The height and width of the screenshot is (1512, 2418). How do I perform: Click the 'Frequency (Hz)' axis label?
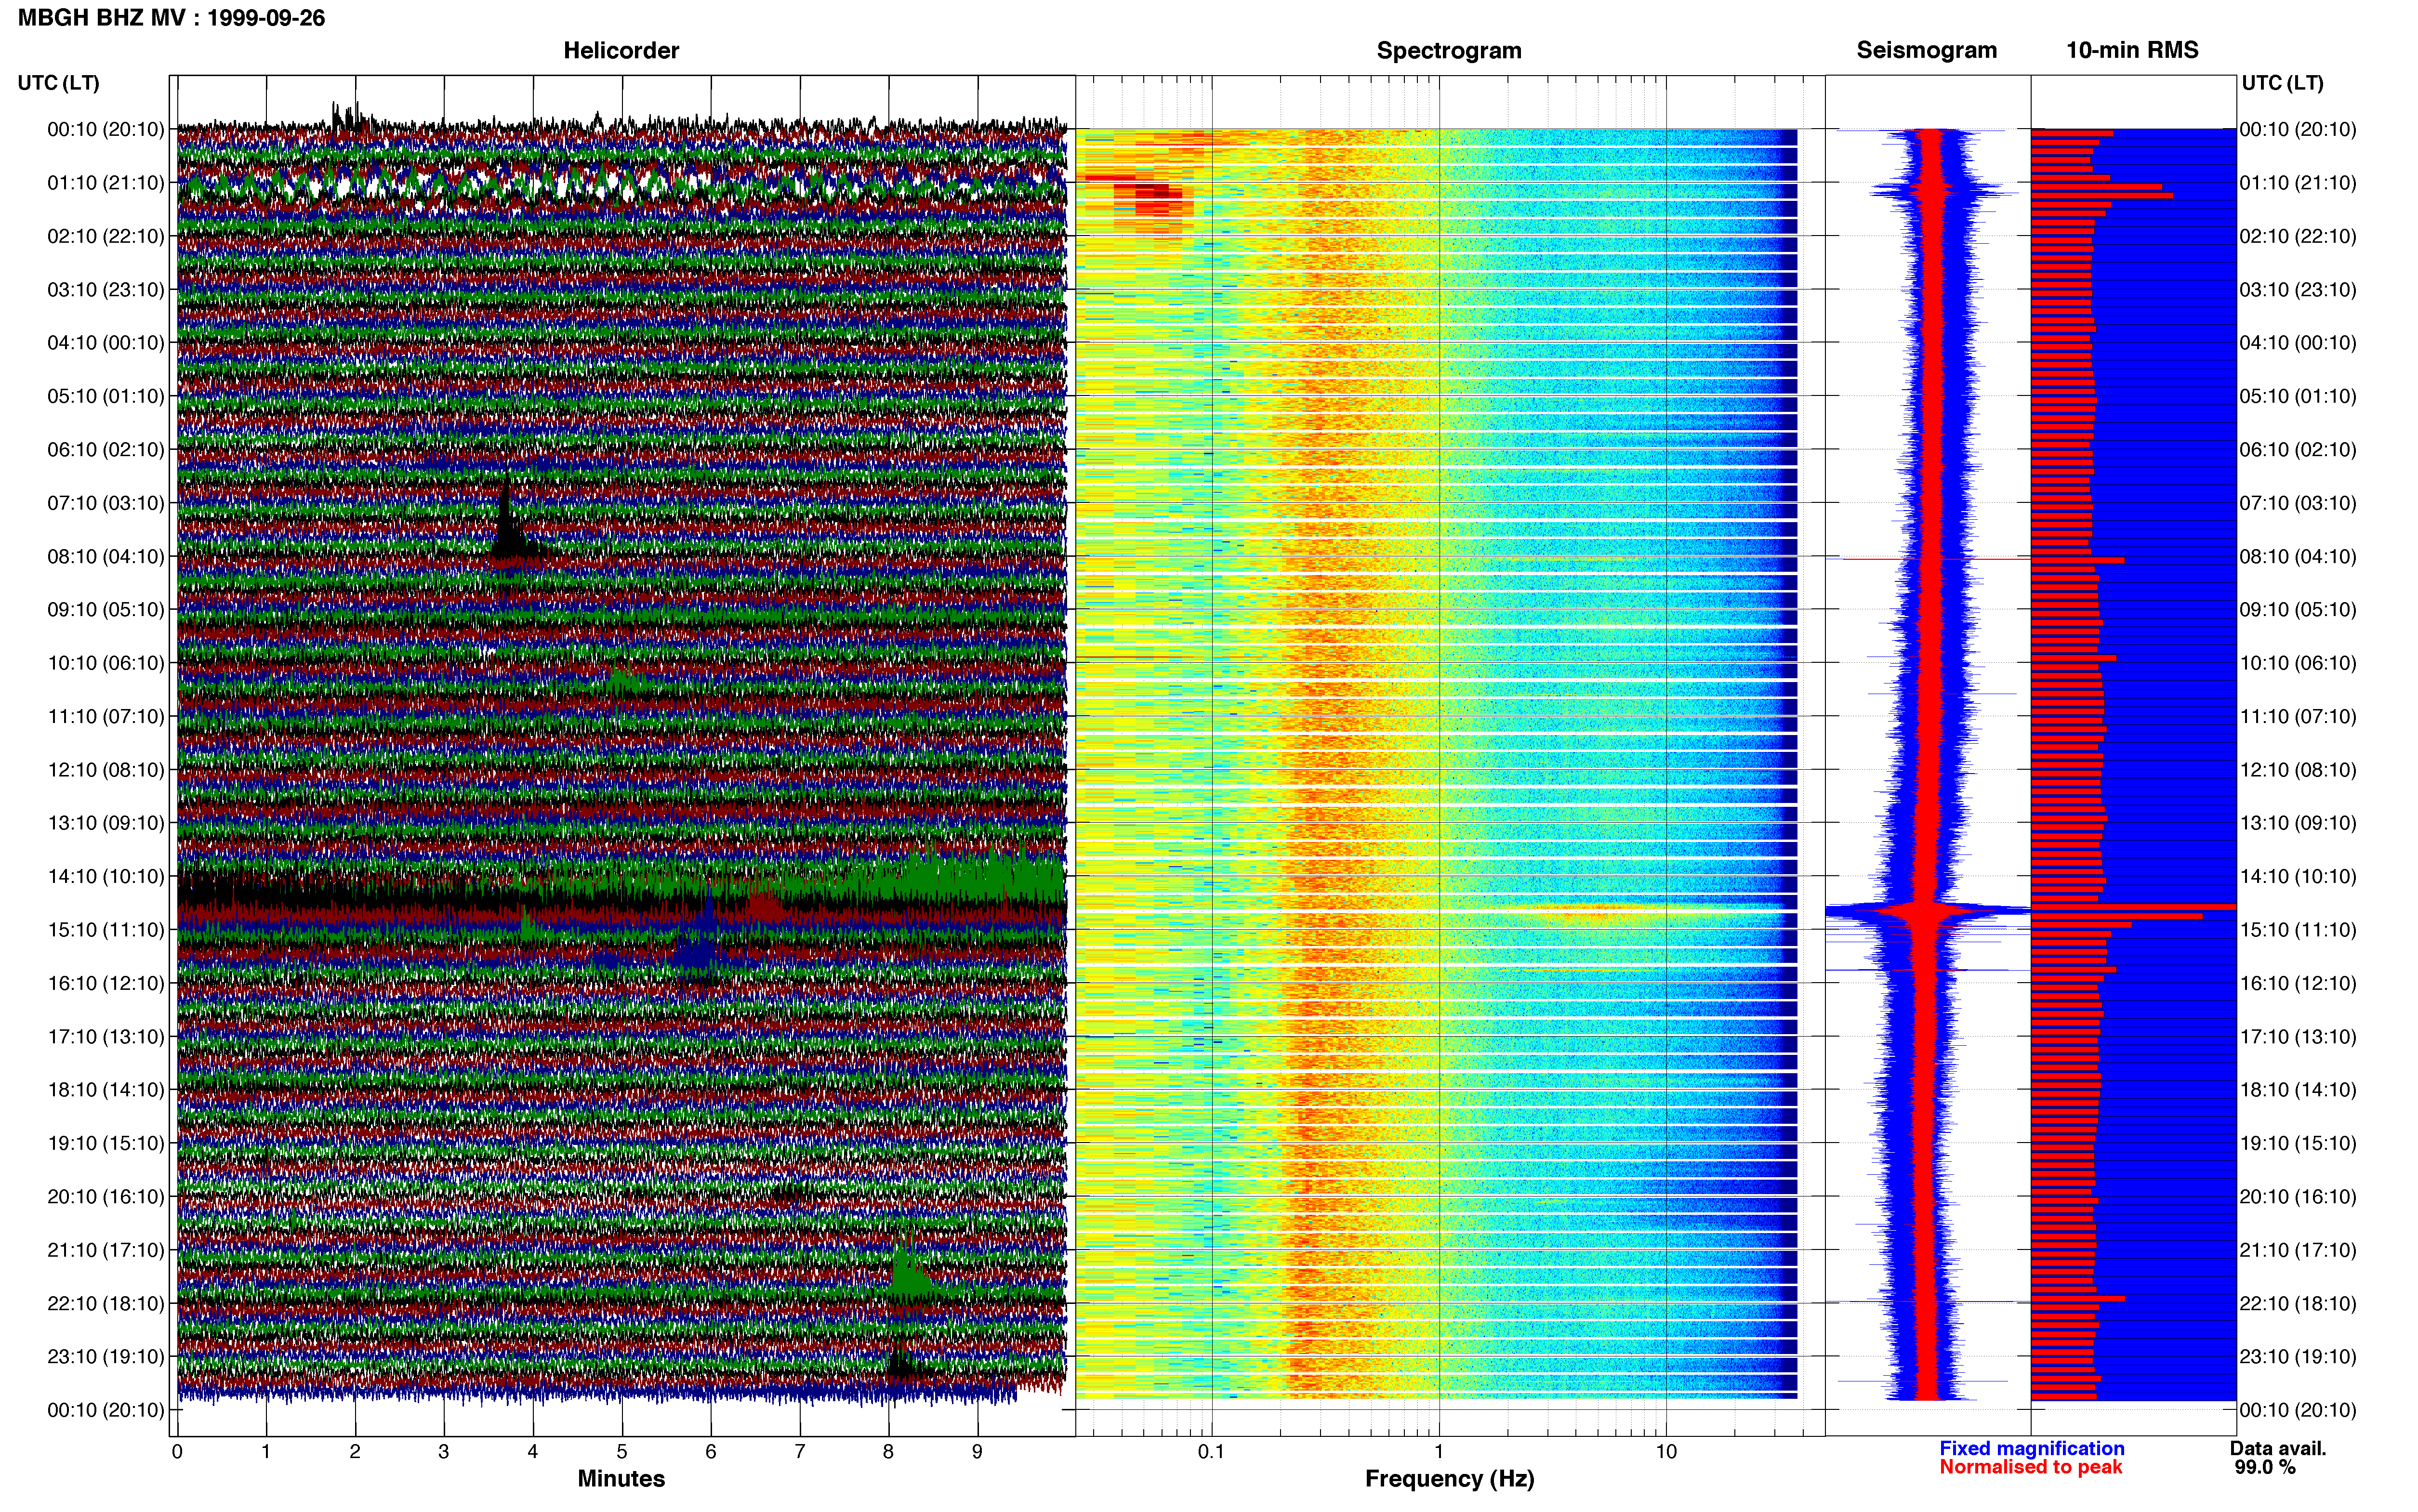point(1449,1479)
